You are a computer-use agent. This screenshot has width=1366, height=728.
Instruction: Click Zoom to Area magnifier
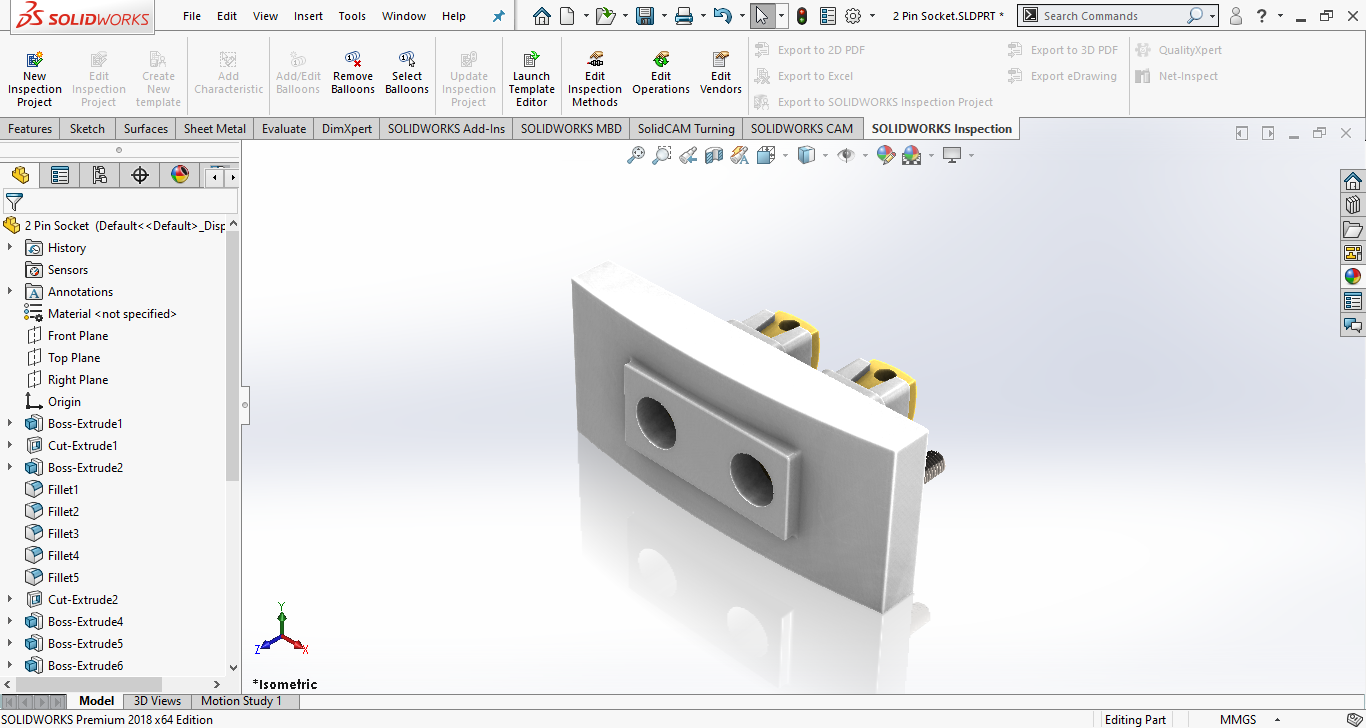[662, 155]
